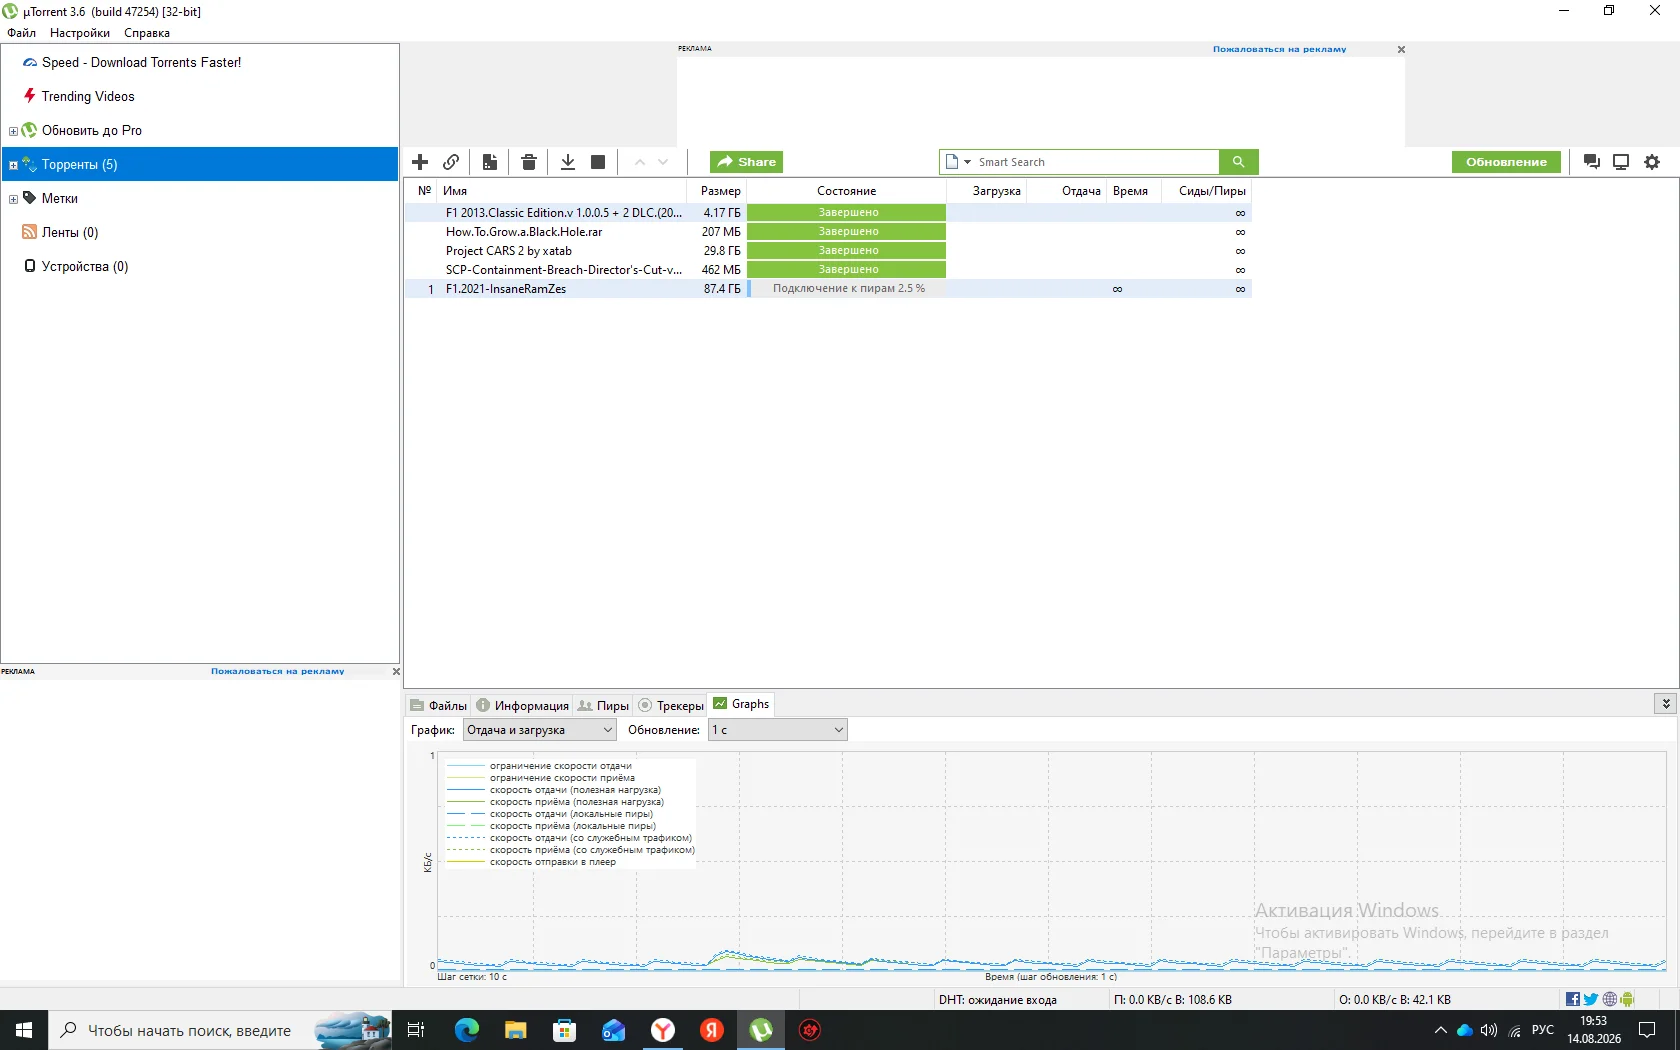
Task: Click the globe icon in status bar
Action: tap(1609, 1000)
